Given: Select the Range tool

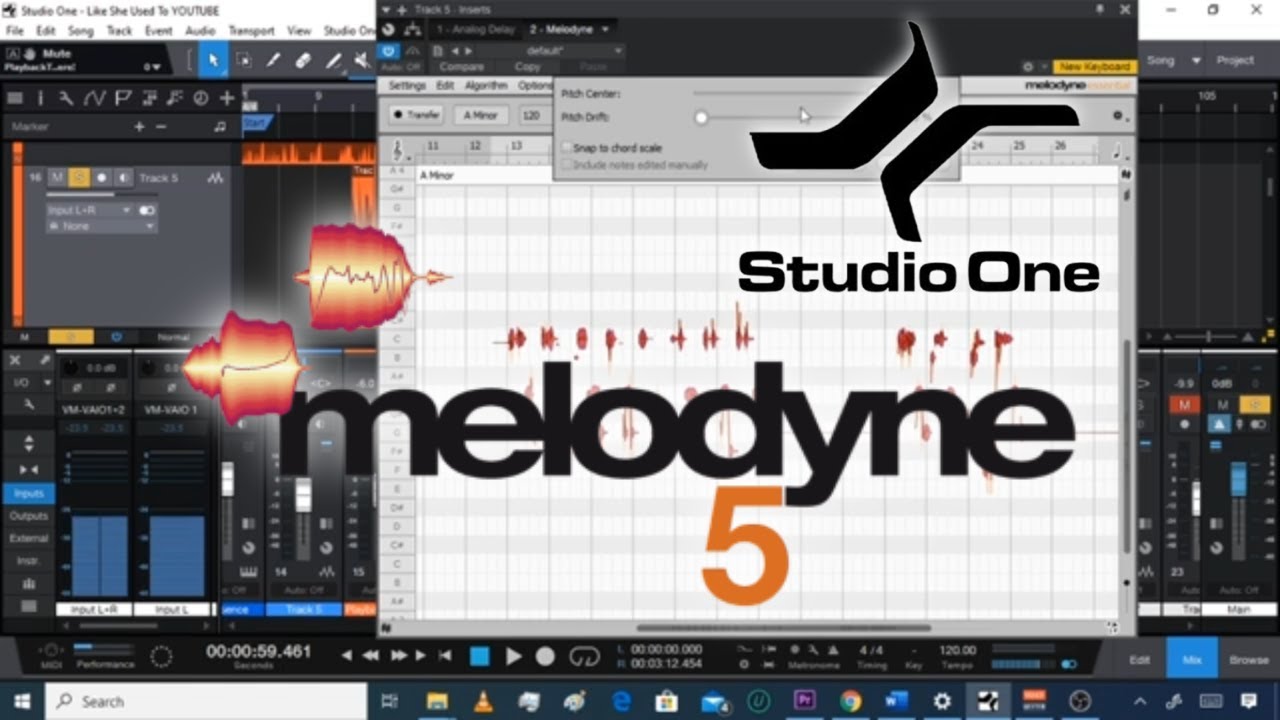Looking at the screenshot, I should (243, 60).
